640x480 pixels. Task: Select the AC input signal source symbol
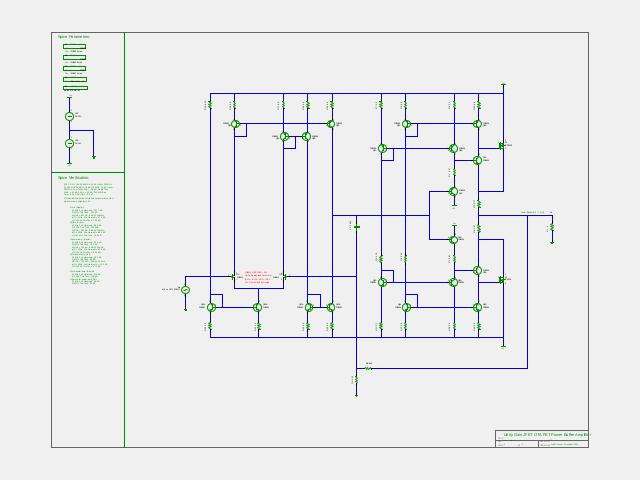click(x=185, y=290)
